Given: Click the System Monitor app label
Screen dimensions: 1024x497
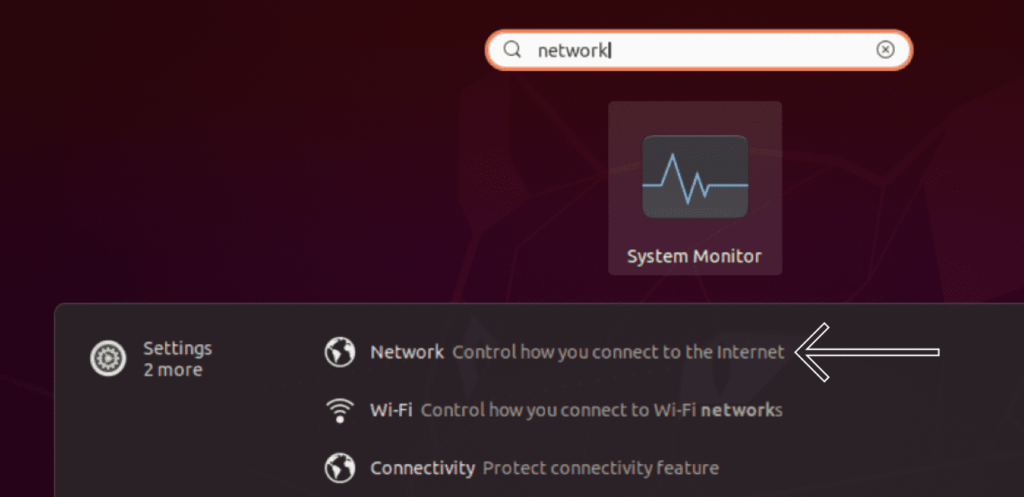Looking at the screenshot, I should 694,257.
